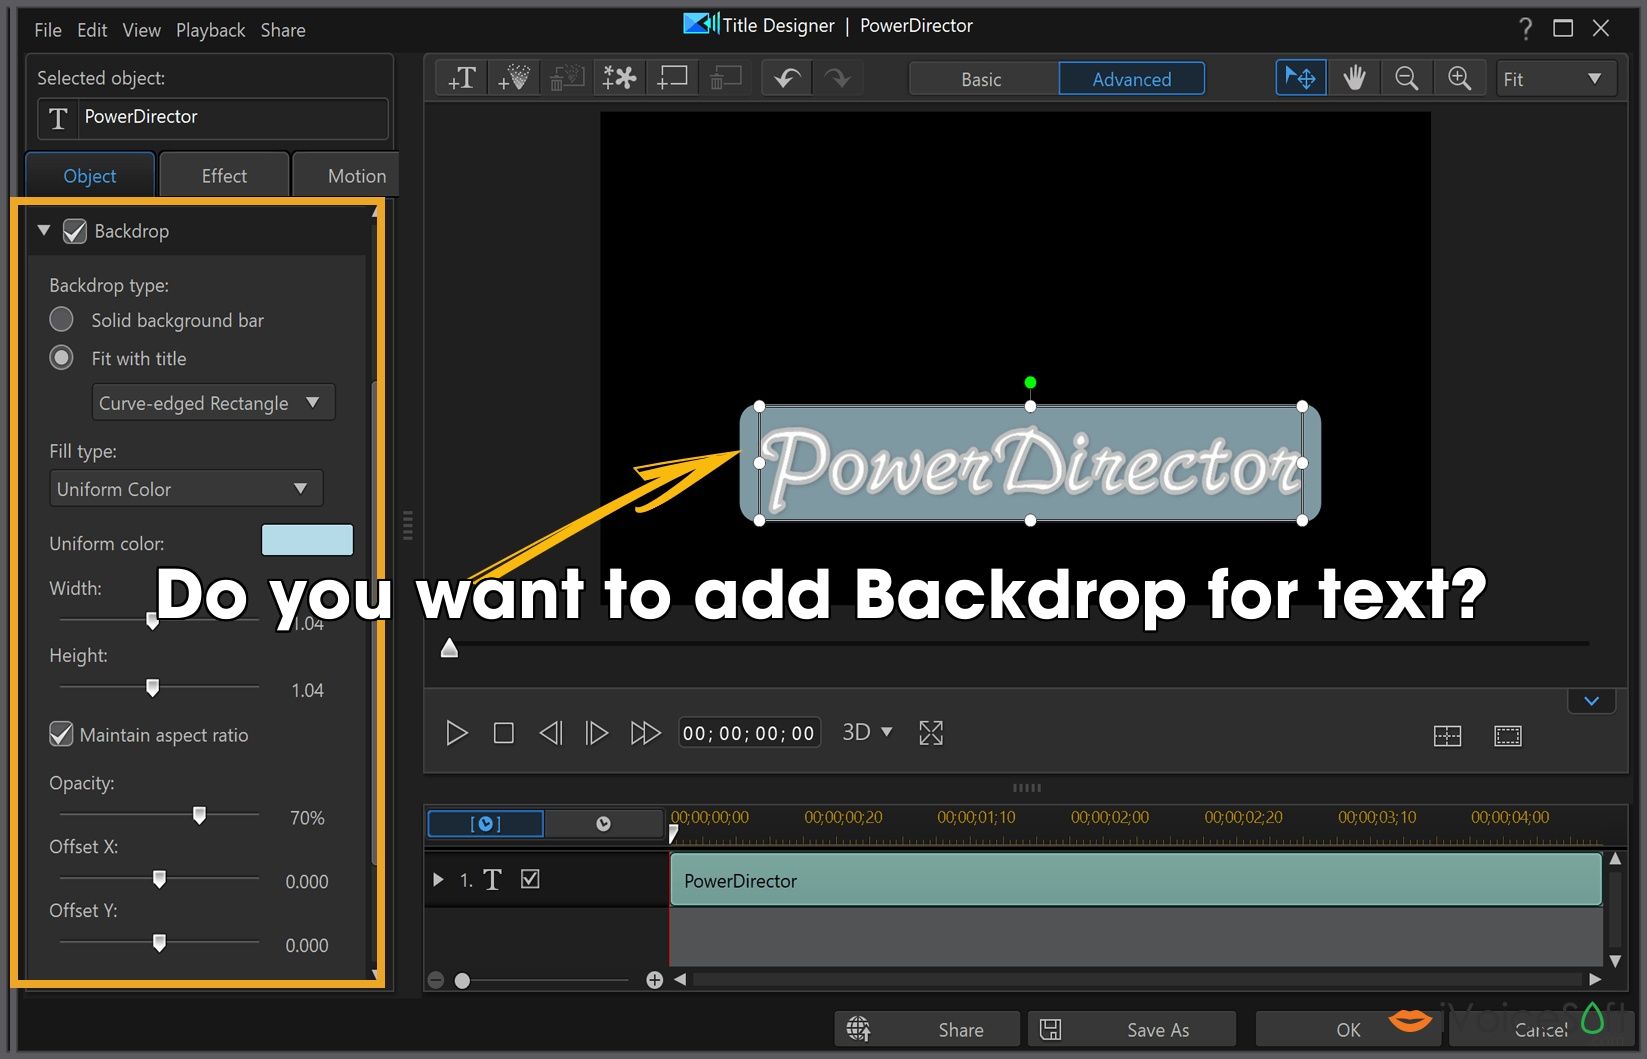Step to the next frame

(597, 733)
